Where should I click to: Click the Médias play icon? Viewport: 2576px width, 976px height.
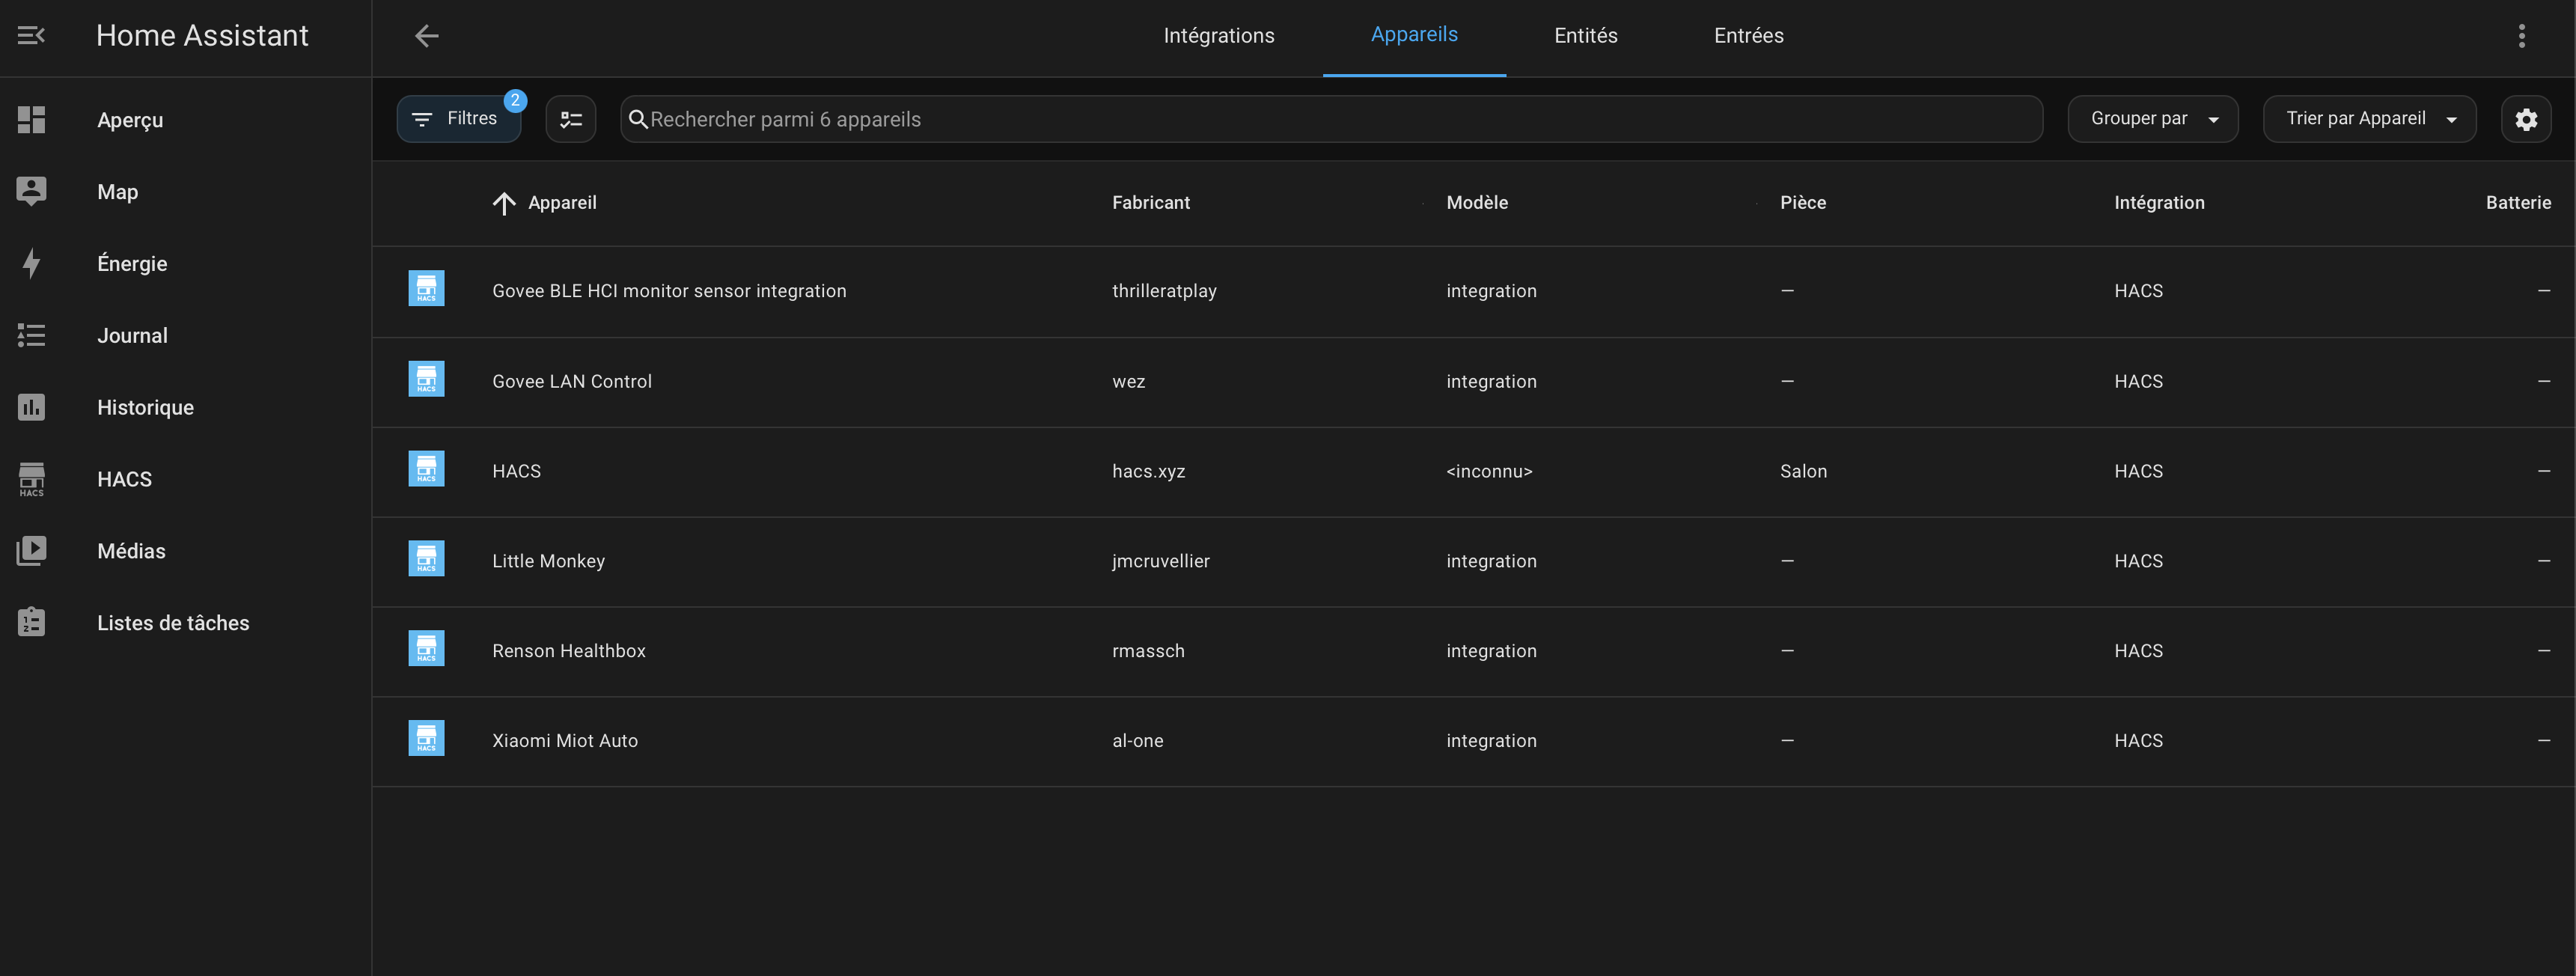click(31, 551)
